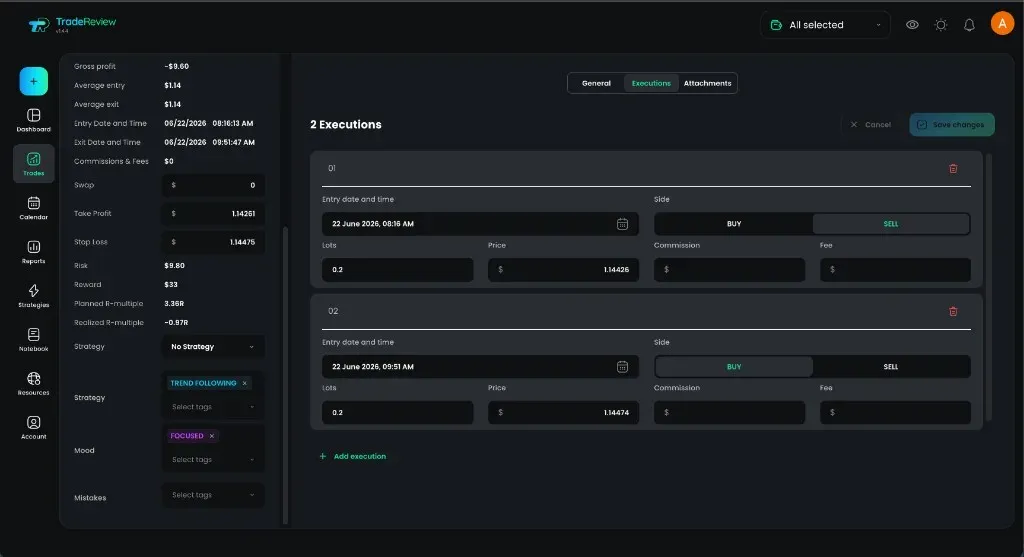Screen dimensions: 1024x557
Task: Click execution 02 Fee field
Action: pyautogui.click(x=895, y=413)
